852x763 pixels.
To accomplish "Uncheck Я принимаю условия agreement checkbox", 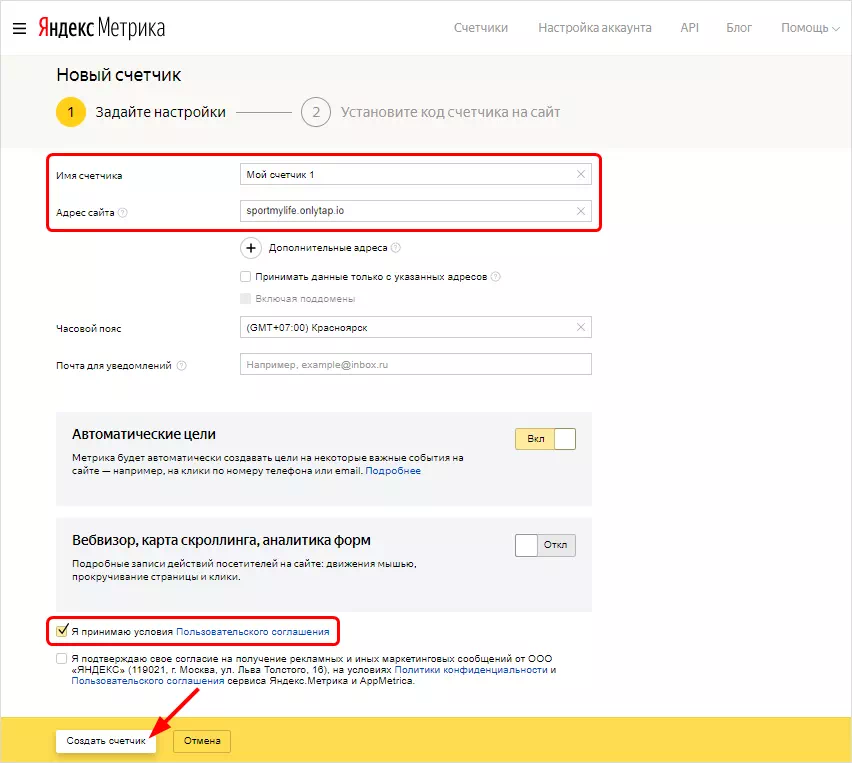I will pyautogui.click(x=62, y=631).
